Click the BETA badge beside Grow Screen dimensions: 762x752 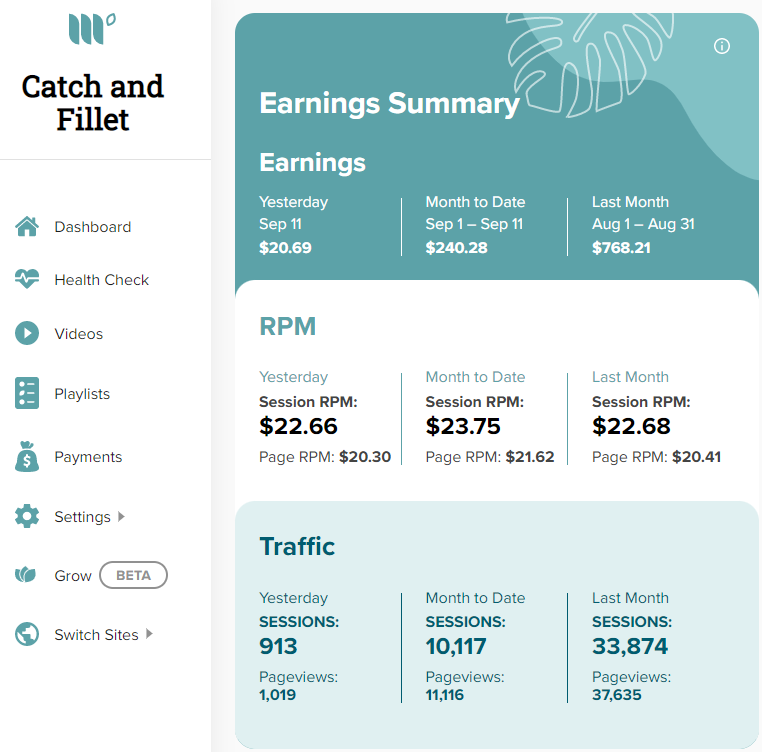[134, 575]
